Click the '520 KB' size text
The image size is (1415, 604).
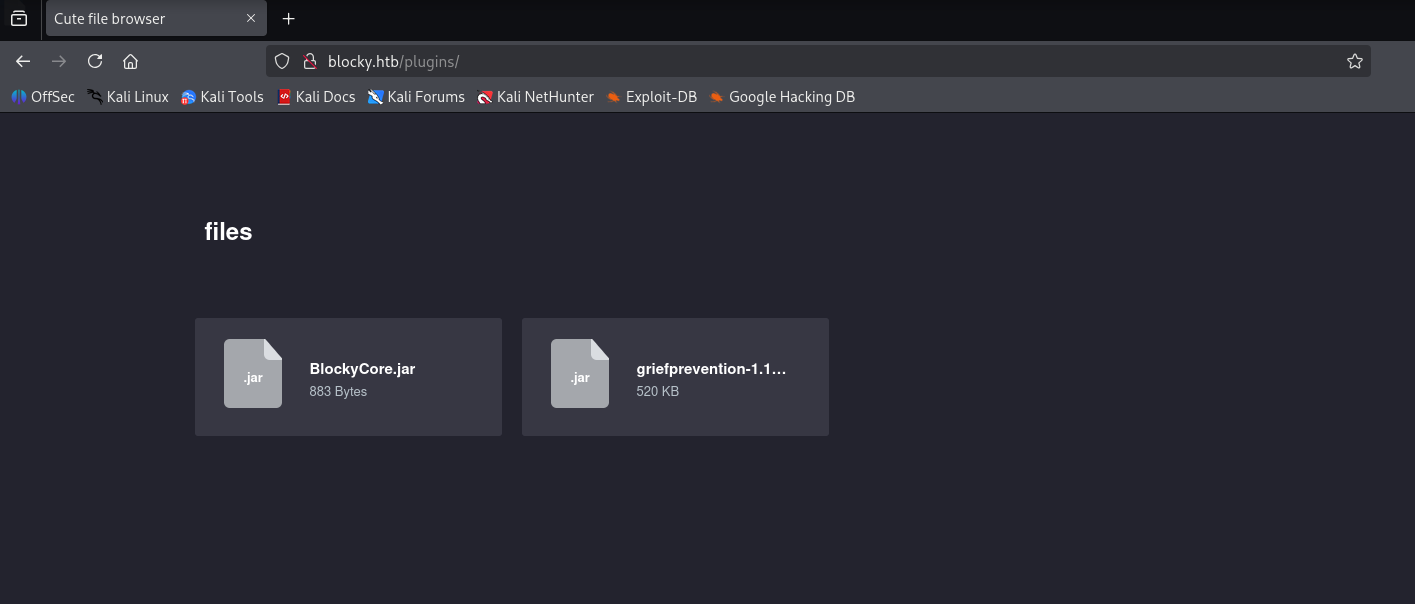[657, 391]
